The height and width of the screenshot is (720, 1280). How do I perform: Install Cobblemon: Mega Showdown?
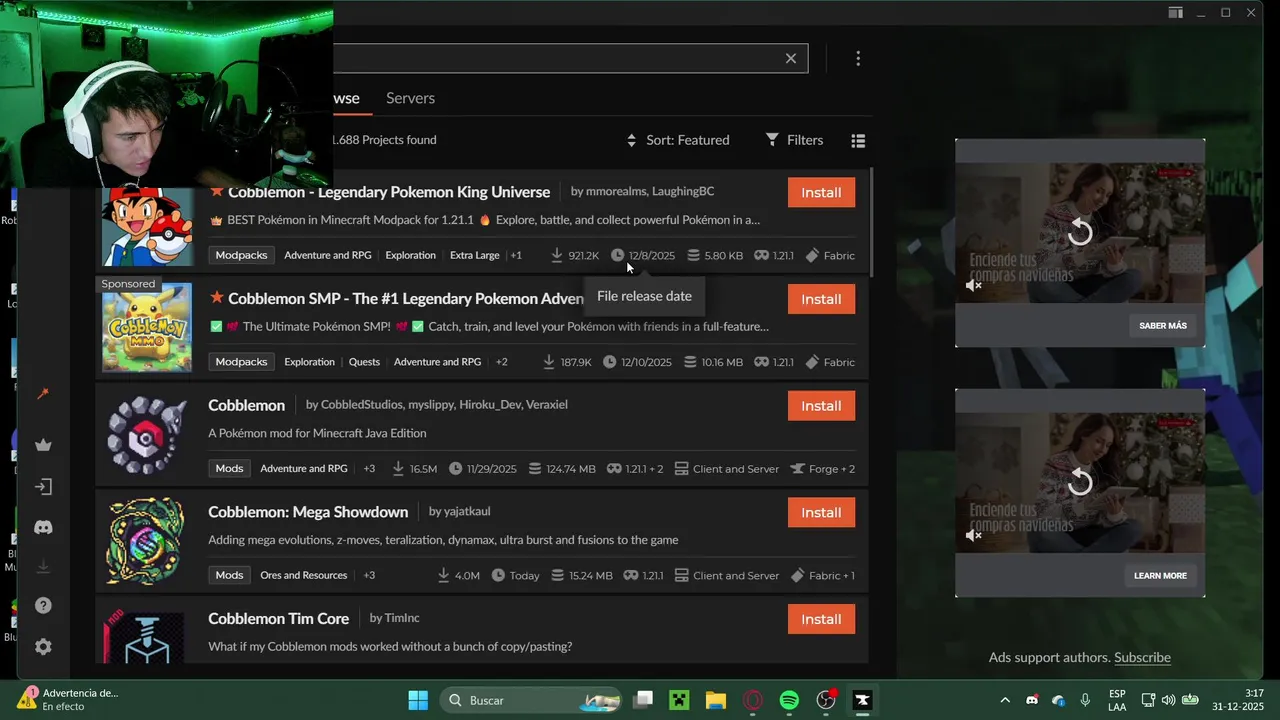point(821,512)
